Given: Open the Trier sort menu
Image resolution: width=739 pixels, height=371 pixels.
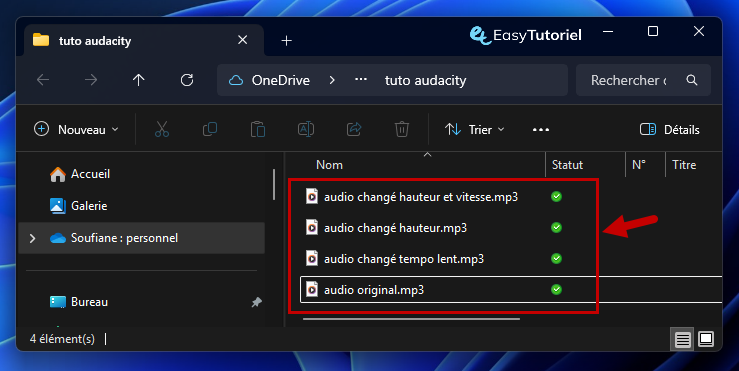Looking at the screenshot, I should (x=475, y=129).
